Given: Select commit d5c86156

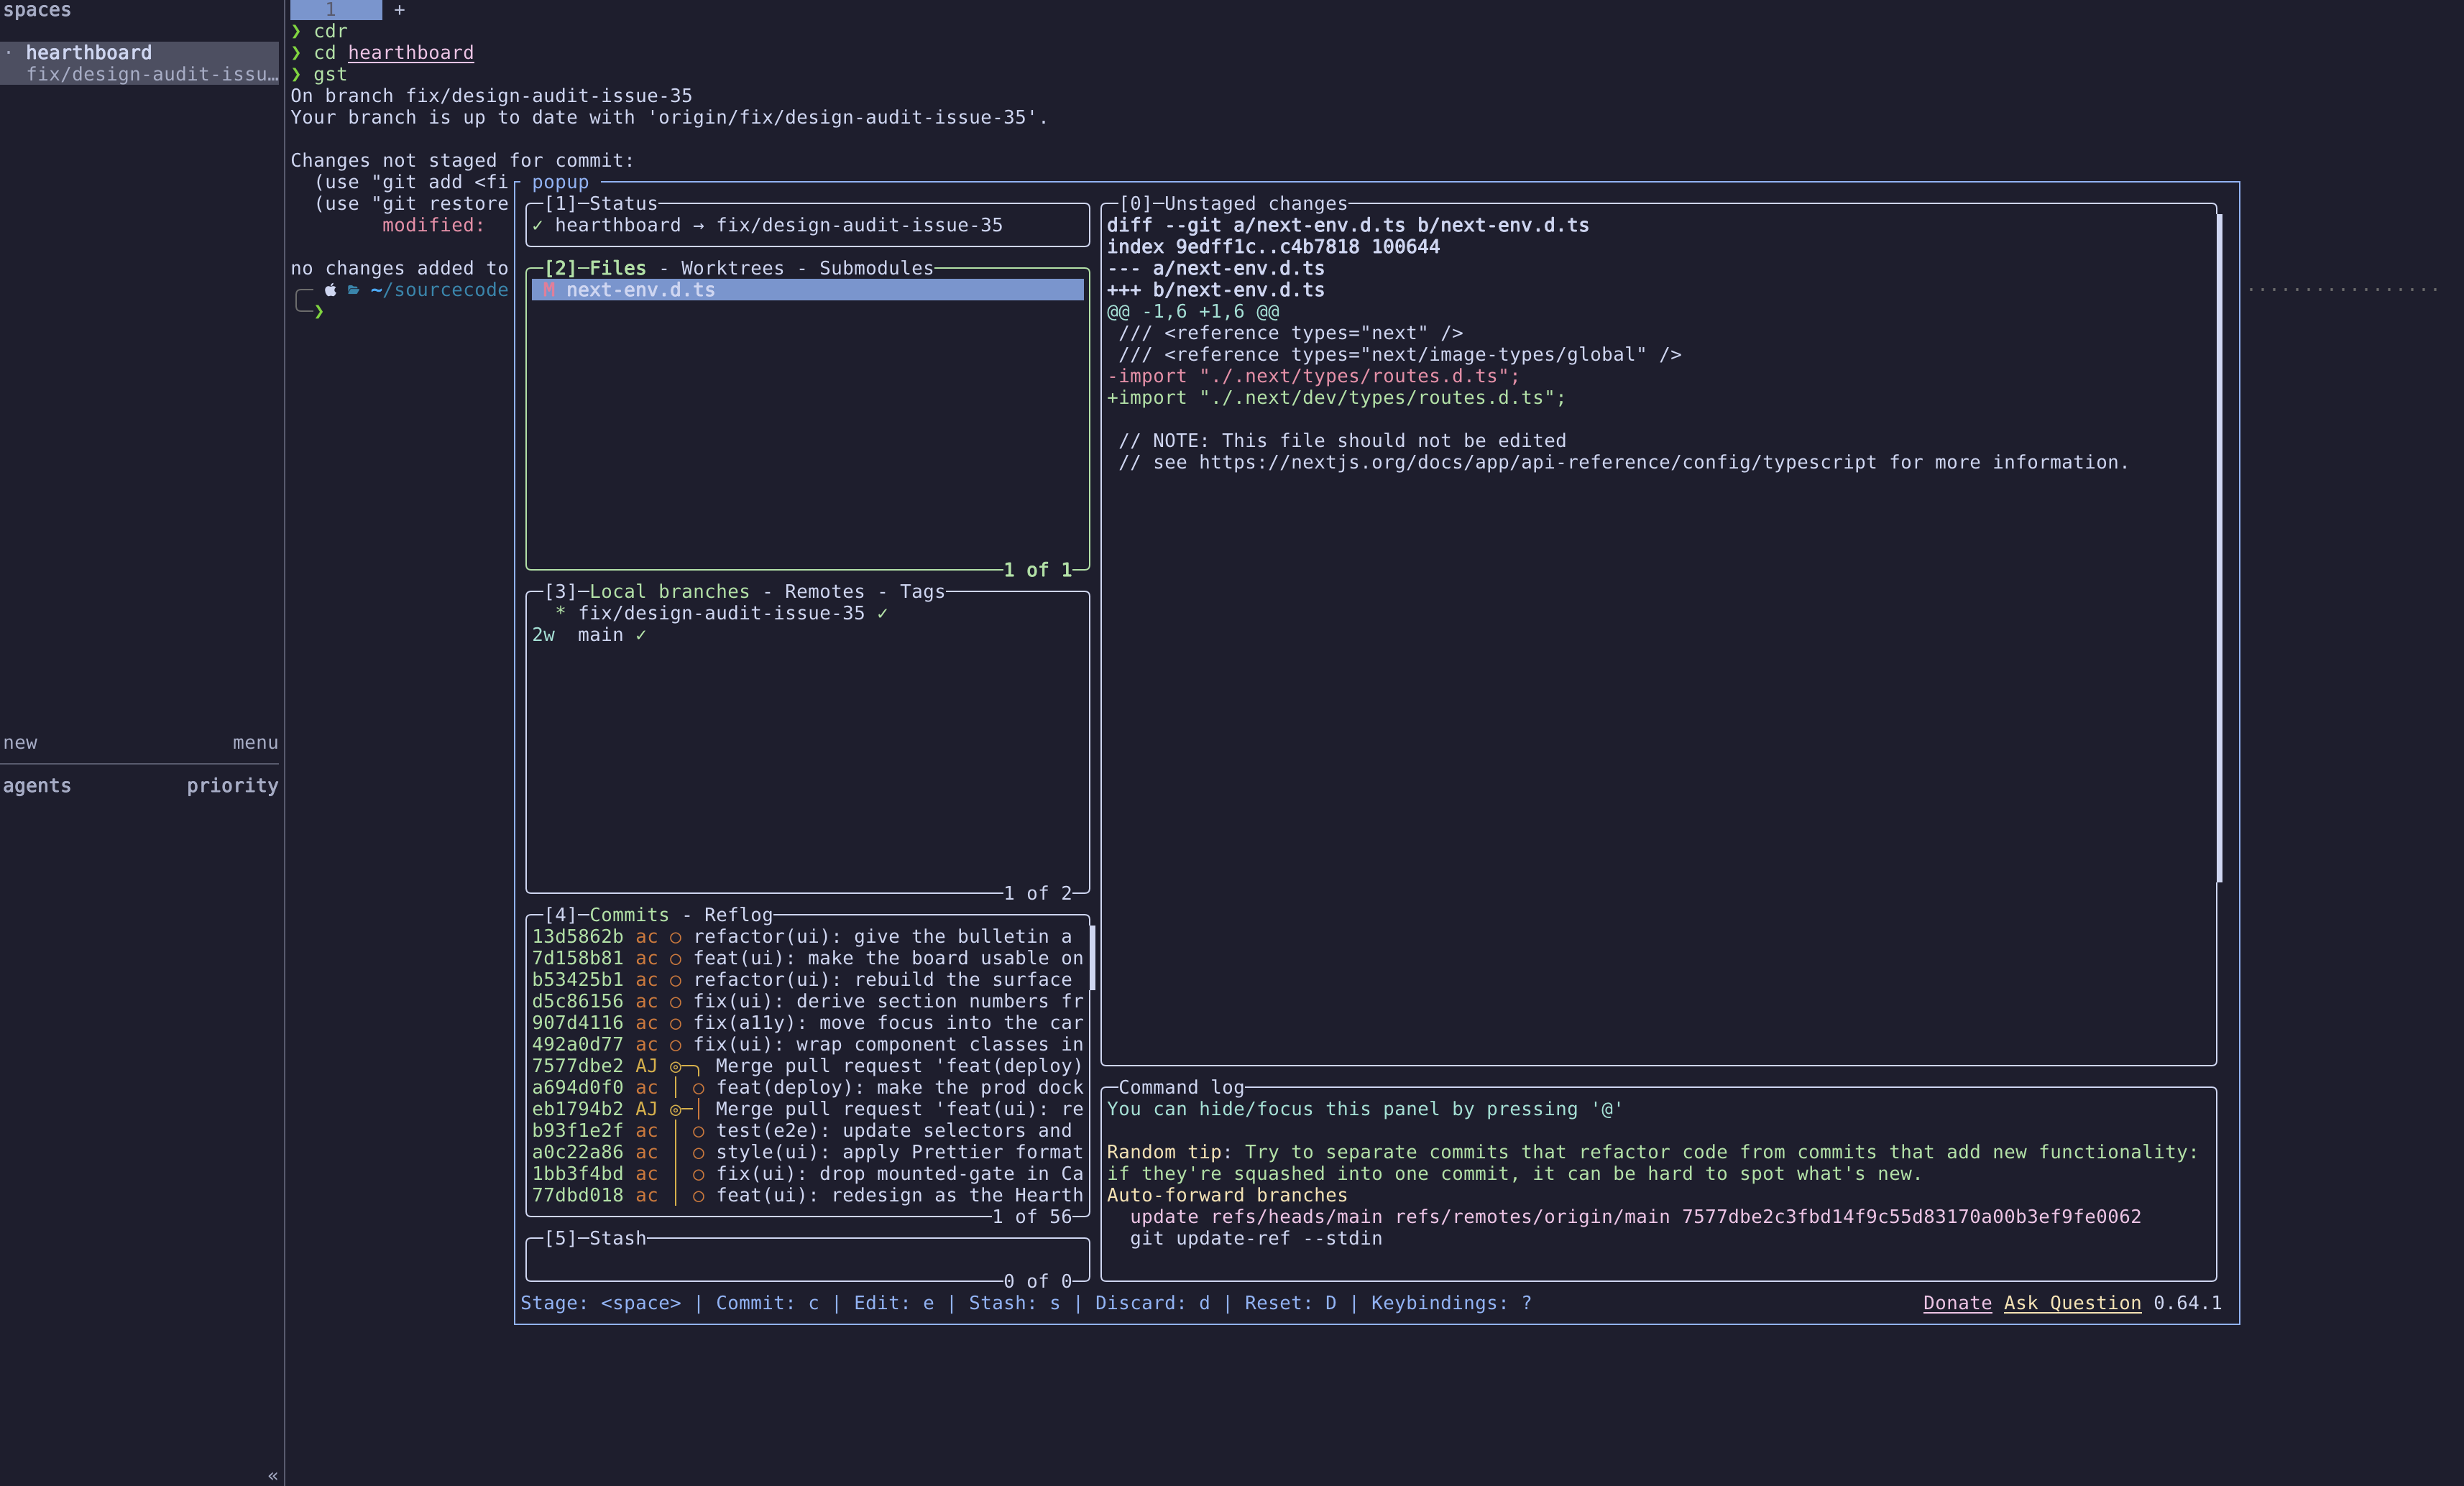Looking at the screenshot, I should coord(807,1001).
